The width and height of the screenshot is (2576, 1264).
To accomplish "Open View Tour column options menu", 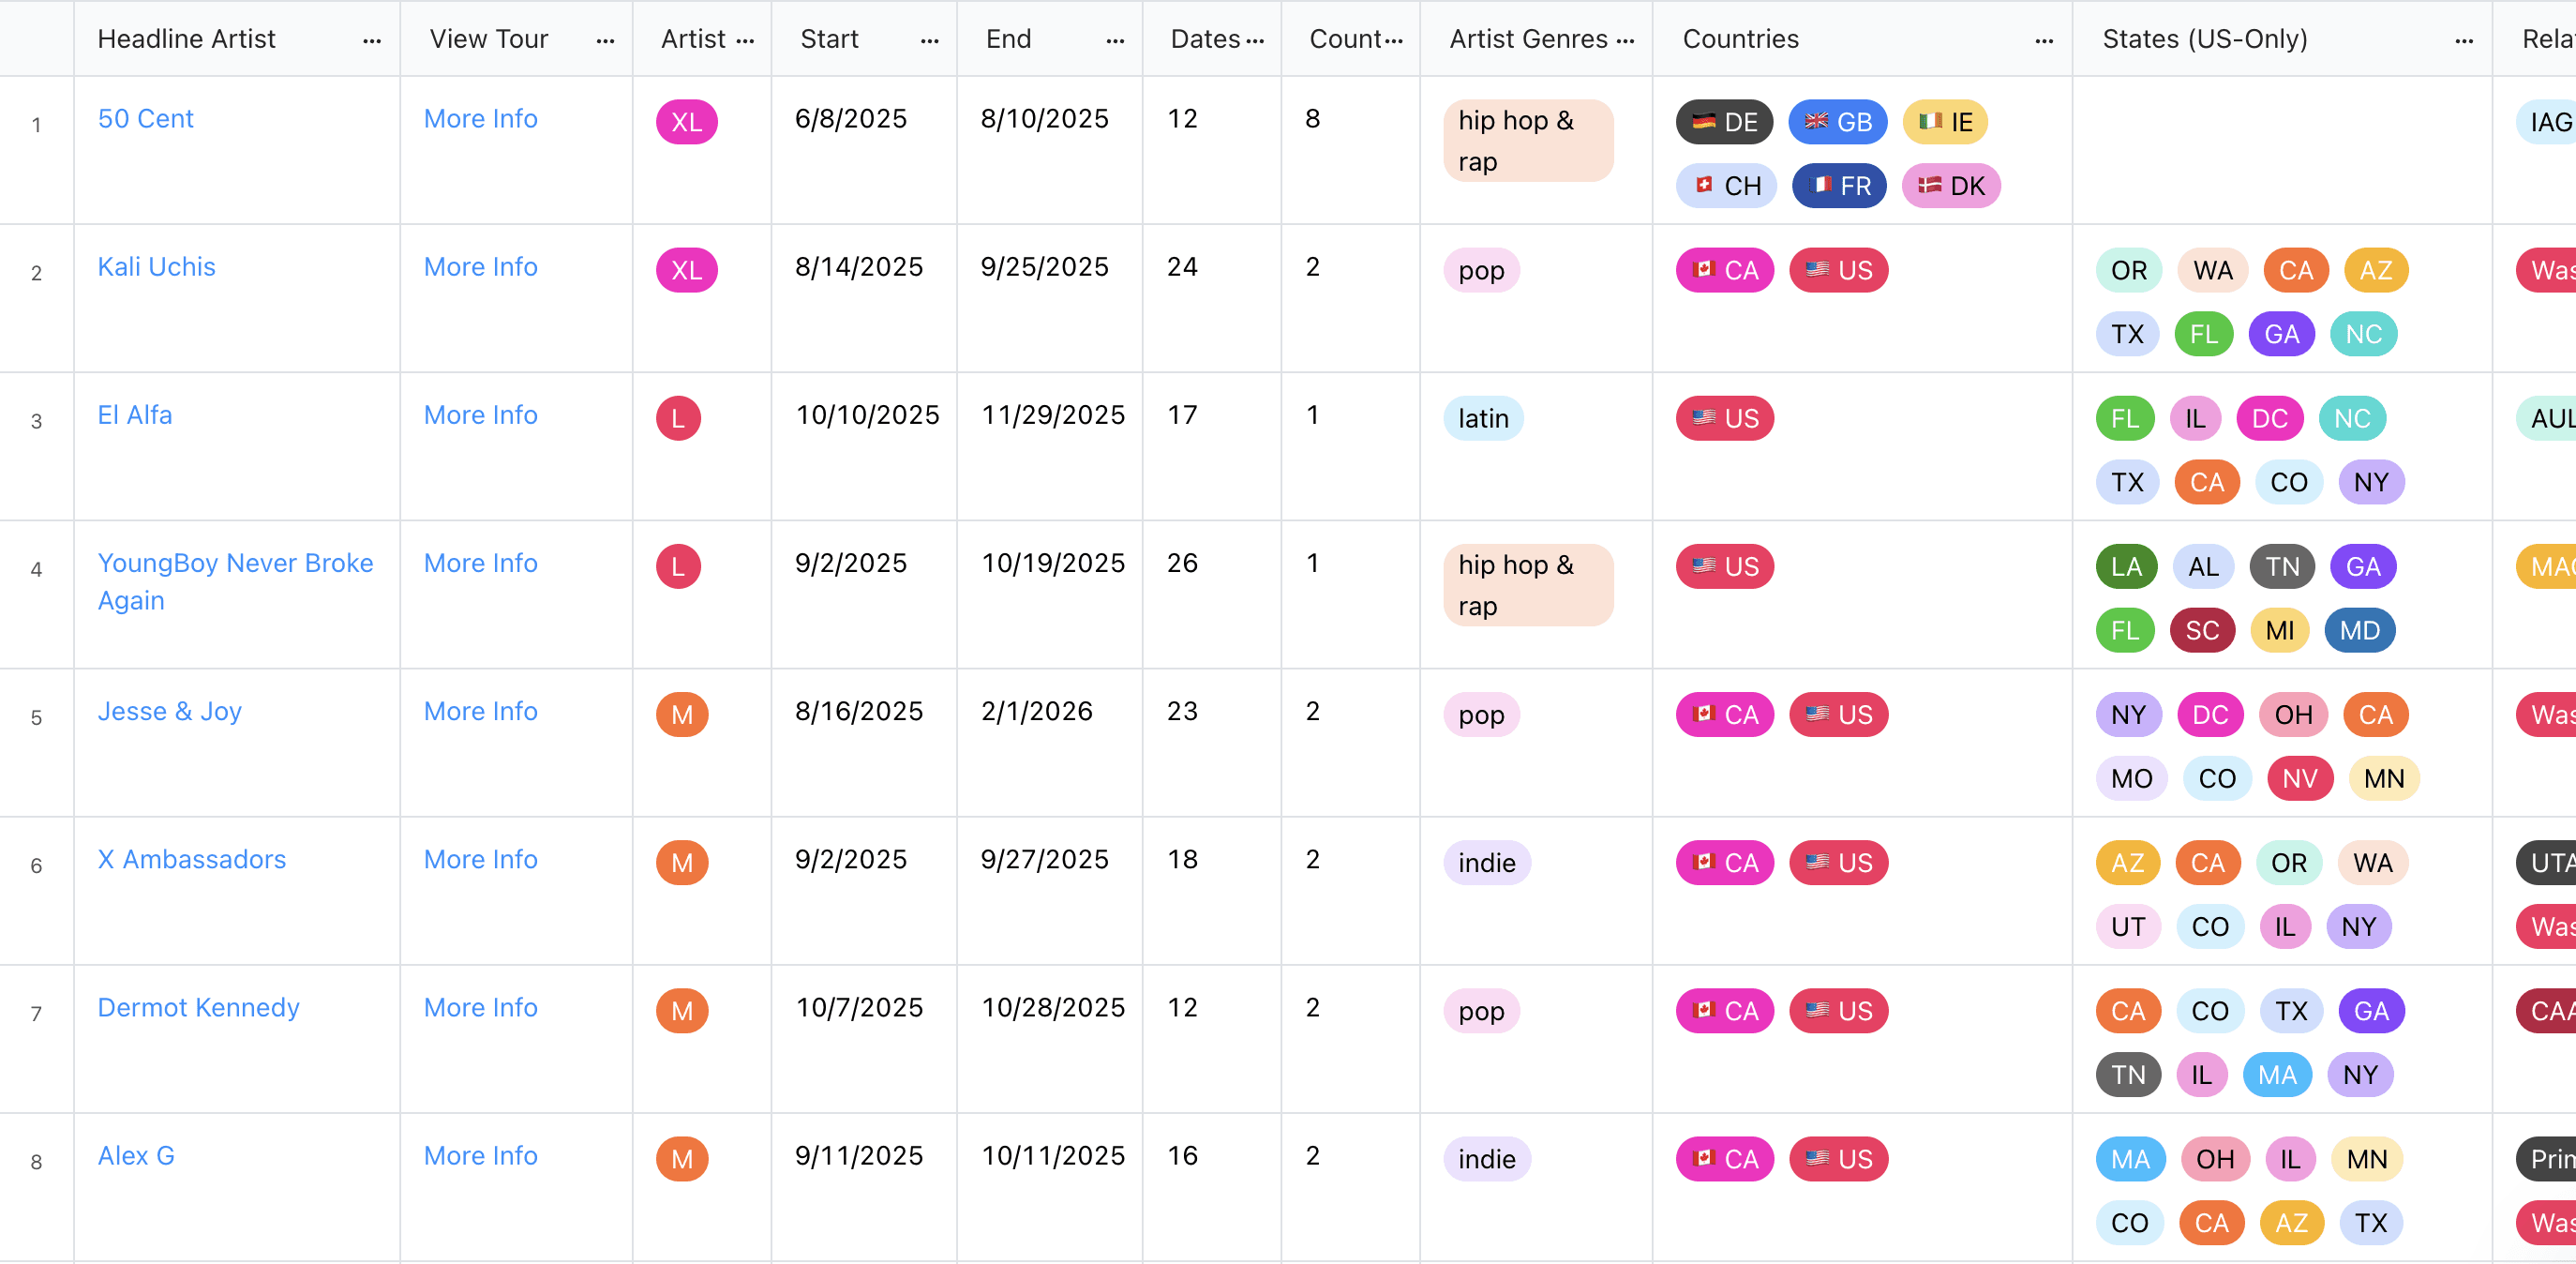I will coord(605,40).
